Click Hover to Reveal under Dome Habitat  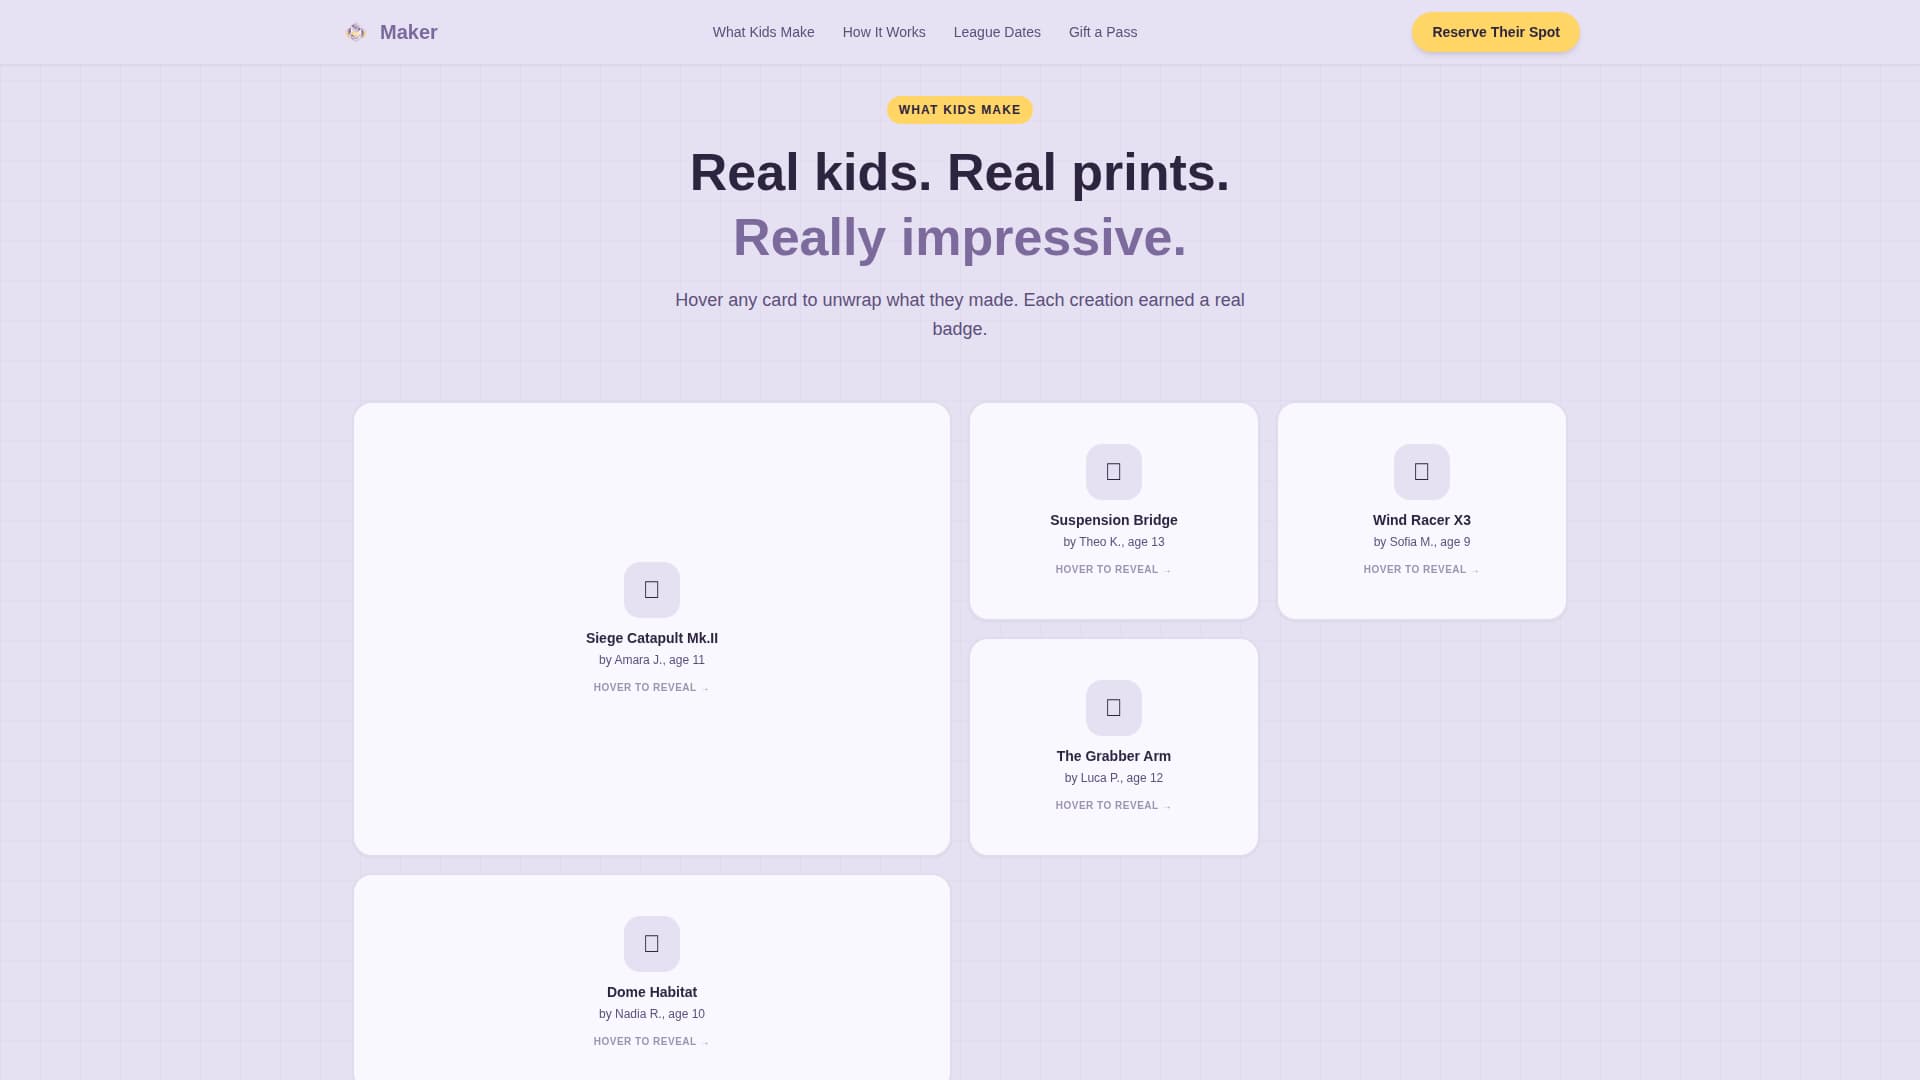[x=652, y=1042]
